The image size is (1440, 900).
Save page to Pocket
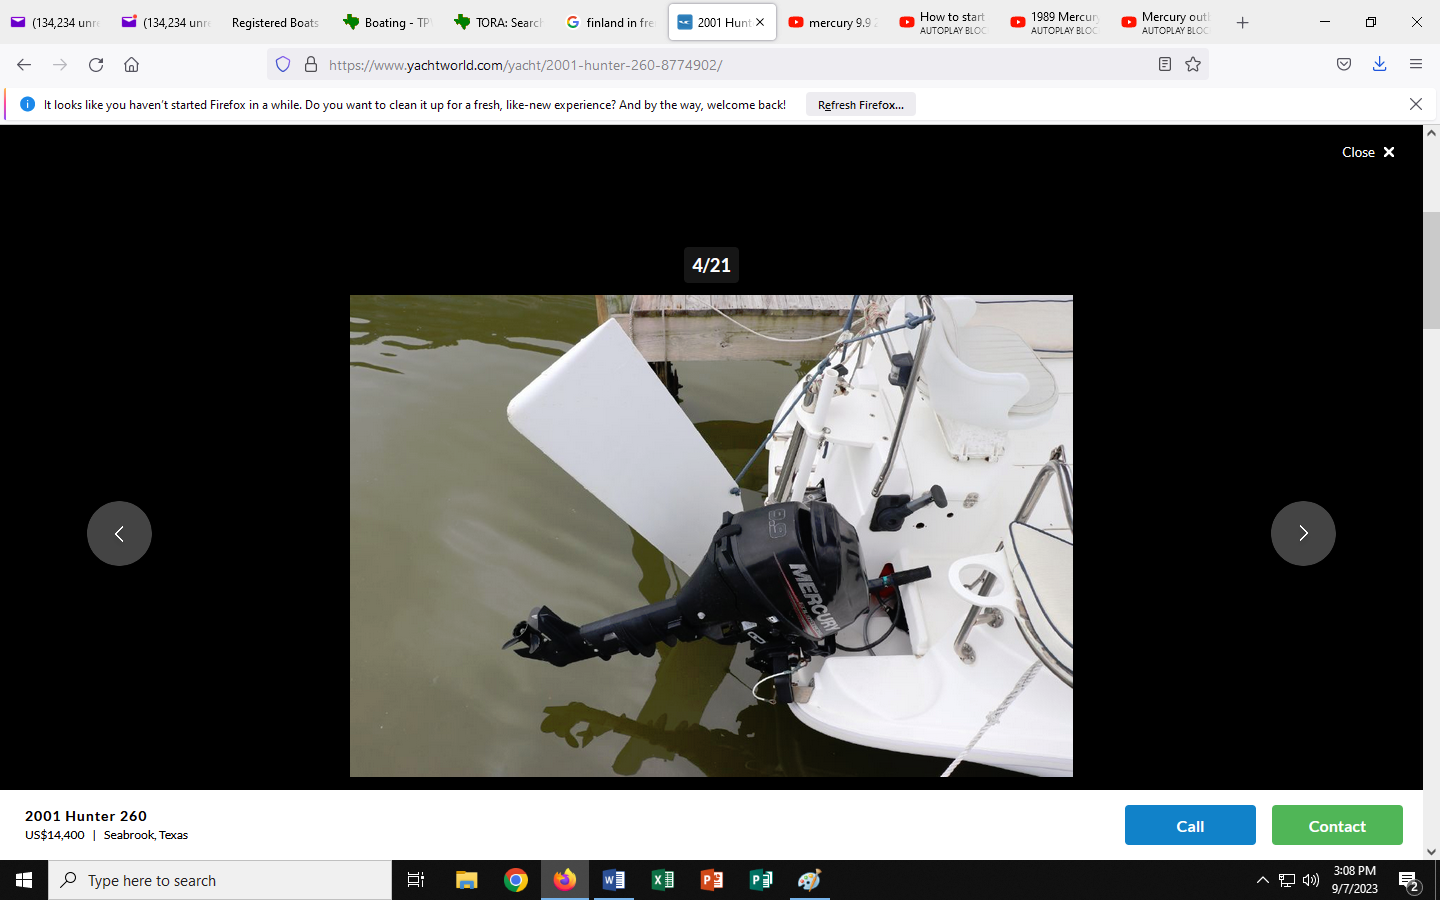coord(1344,64)
